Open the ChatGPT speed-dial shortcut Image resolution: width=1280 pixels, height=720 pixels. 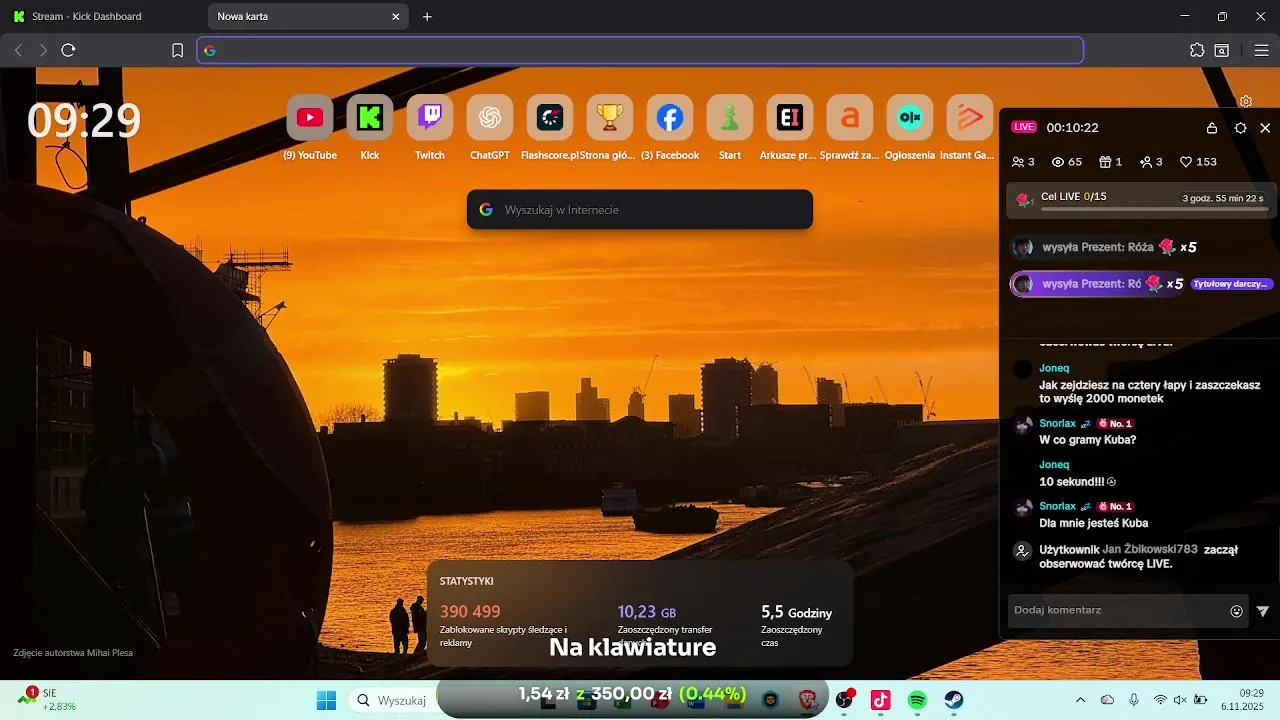(x=490, y=118)
